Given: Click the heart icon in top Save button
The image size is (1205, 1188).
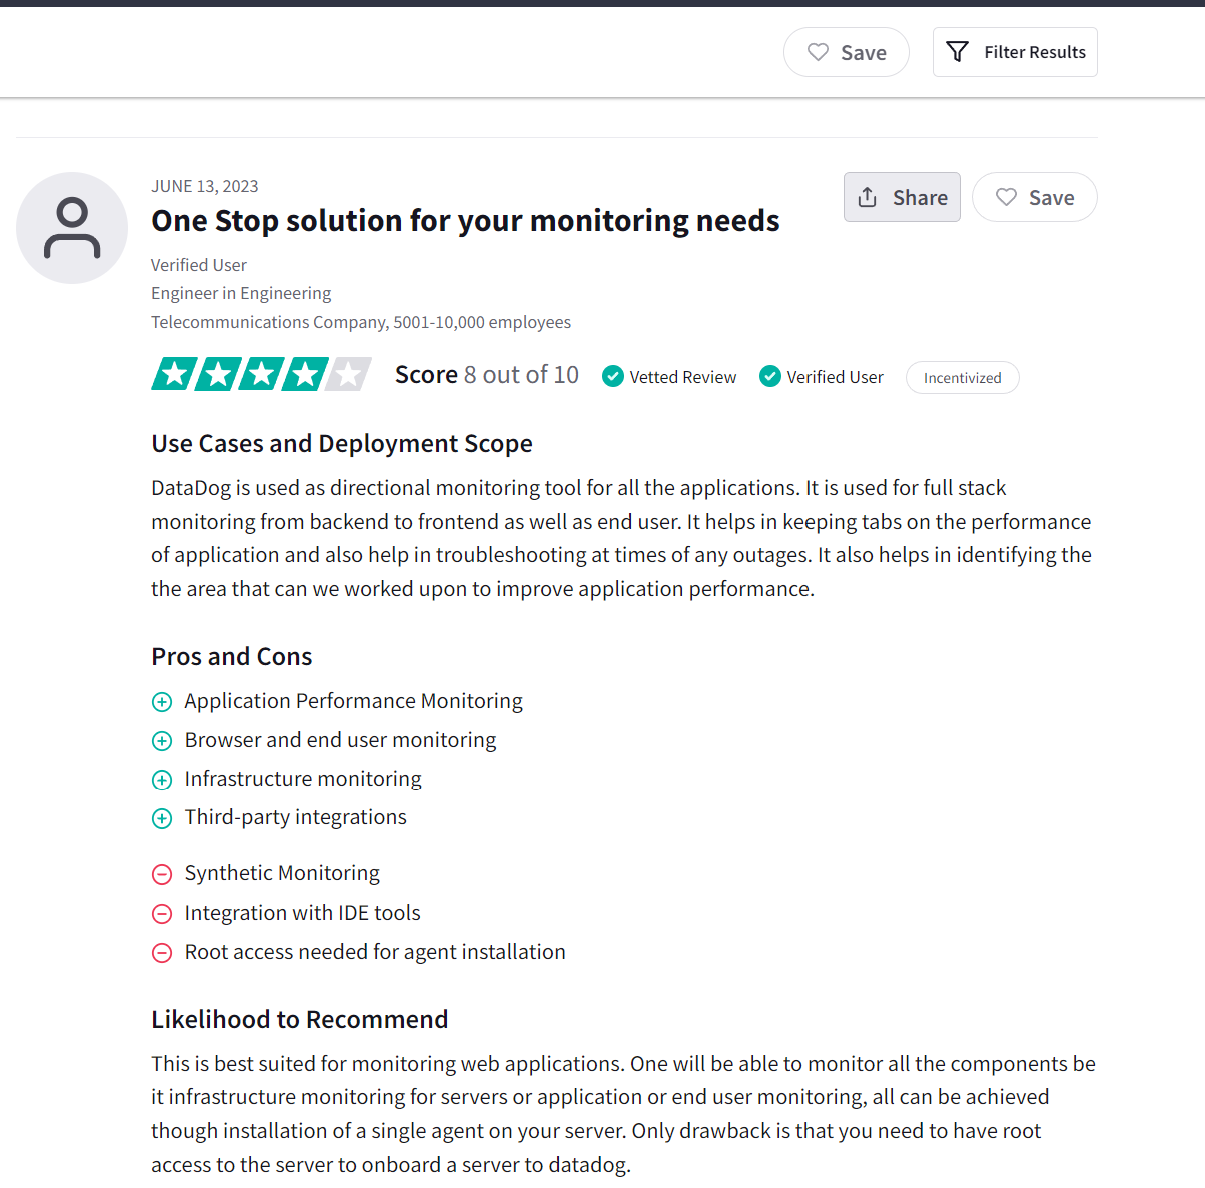Looking at the screenshot, I should click(x=818, y=52).
